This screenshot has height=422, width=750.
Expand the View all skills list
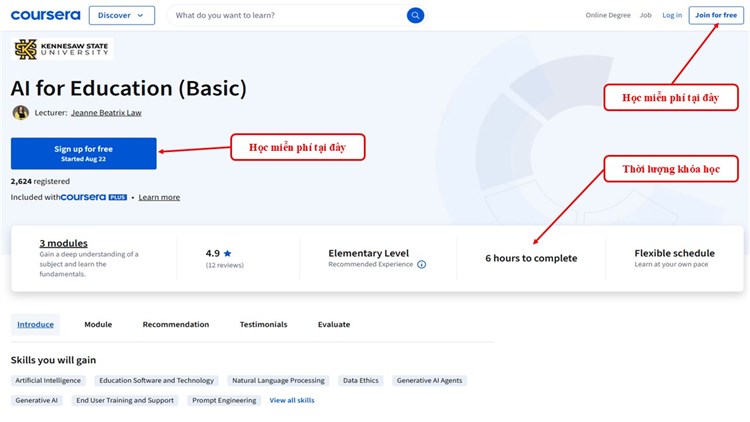(x=292, y=400)
